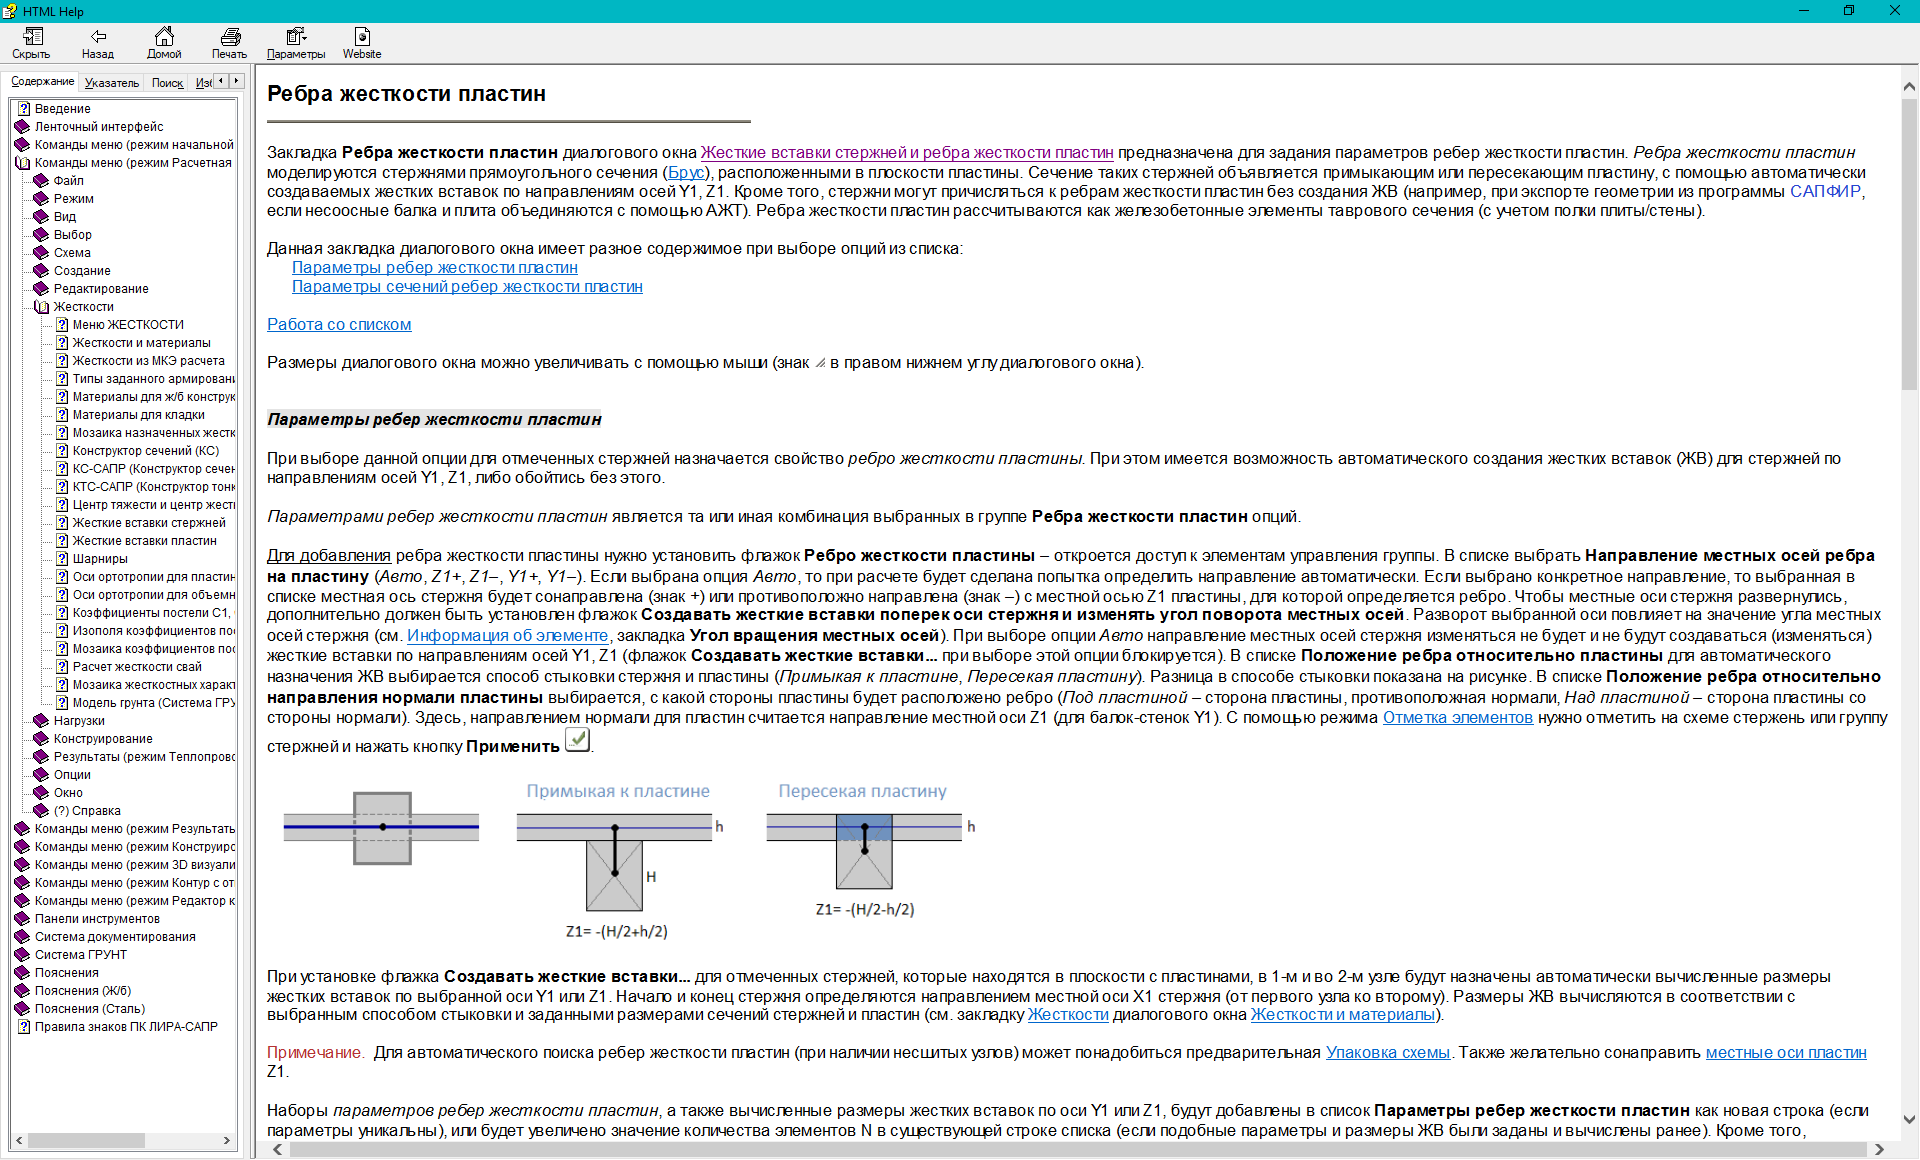The image size is (1920, 1160).
Task: Click the book icon beside Панели инструментов
Action: pos(22,919)
